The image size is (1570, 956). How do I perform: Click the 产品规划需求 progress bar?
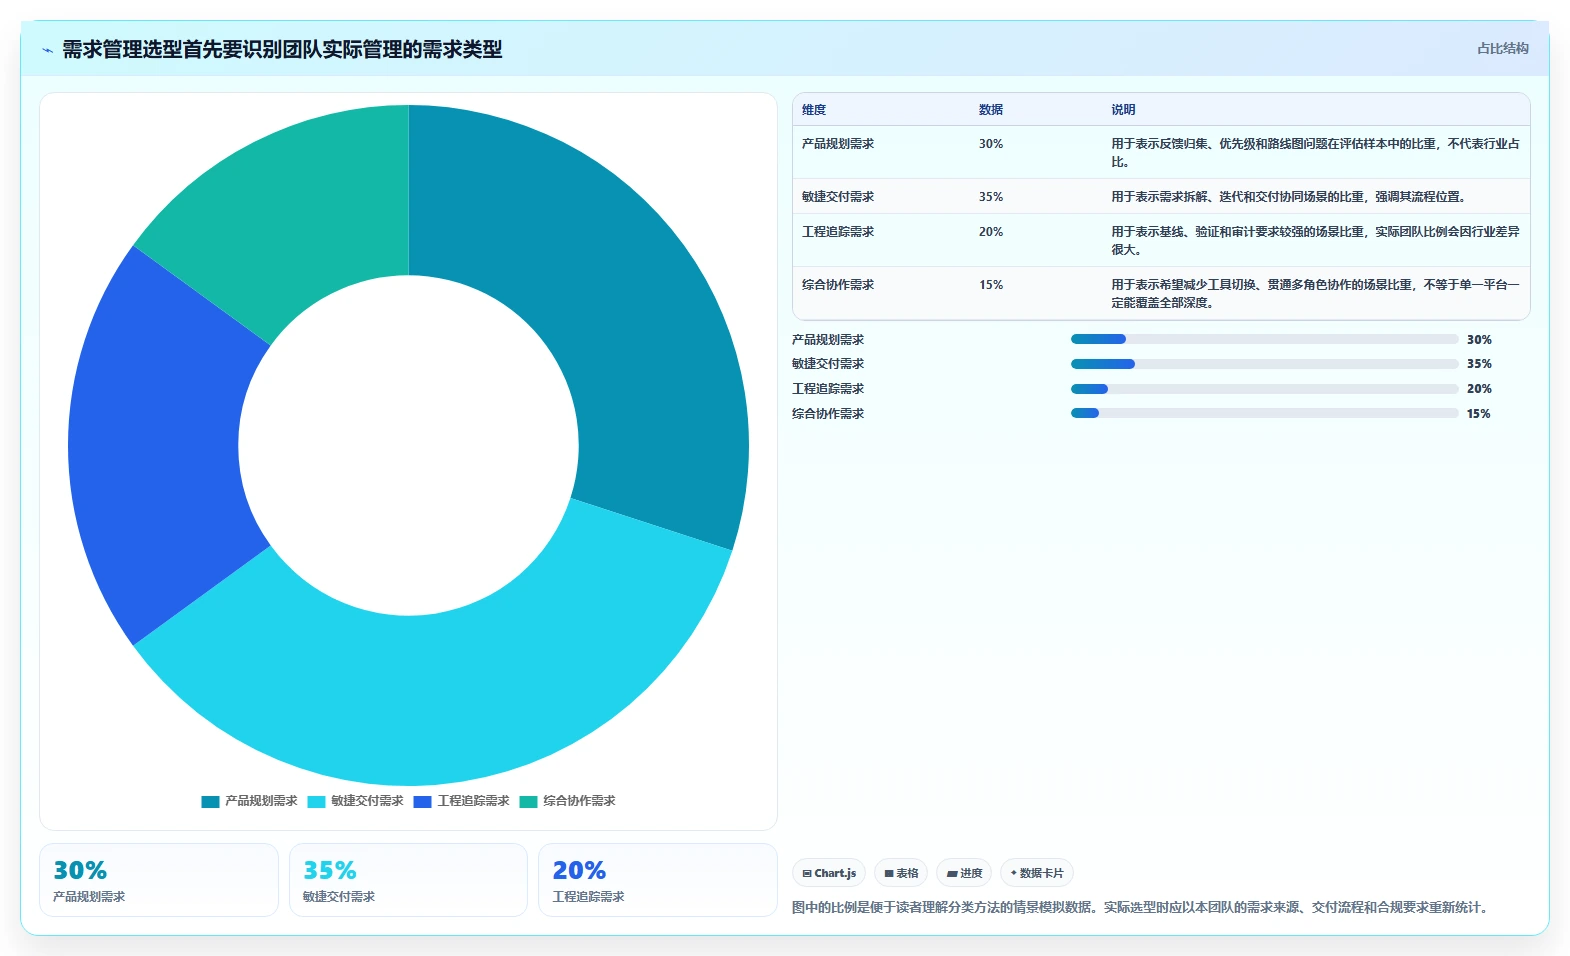coord(1264,339)
